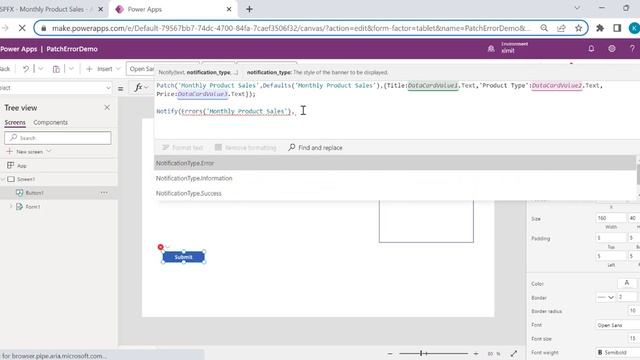Expand the Form1 tree node
Image resolution: width=640 pixels, height=360 pixels.
[x=11, y=207]
